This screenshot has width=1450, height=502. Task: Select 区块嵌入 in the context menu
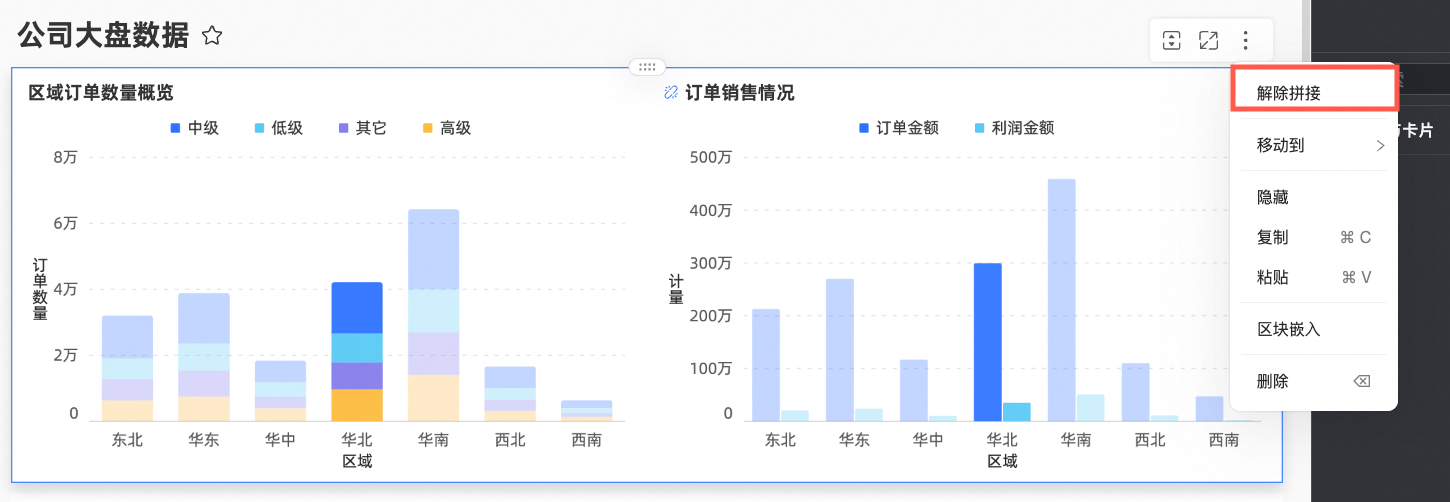point(1313,329)
